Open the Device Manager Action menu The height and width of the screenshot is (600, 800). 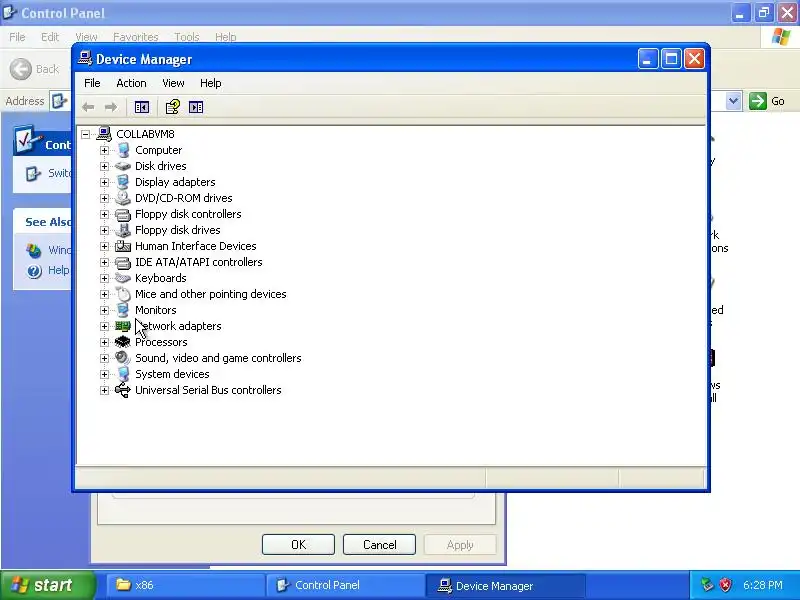point(131,83)
